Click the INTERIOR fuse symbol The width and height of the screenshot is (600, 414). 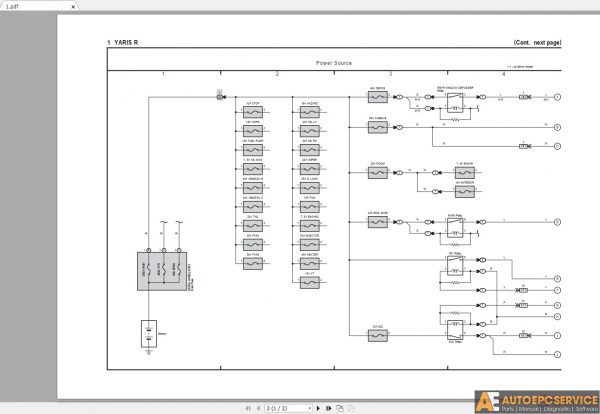[465, 192]
